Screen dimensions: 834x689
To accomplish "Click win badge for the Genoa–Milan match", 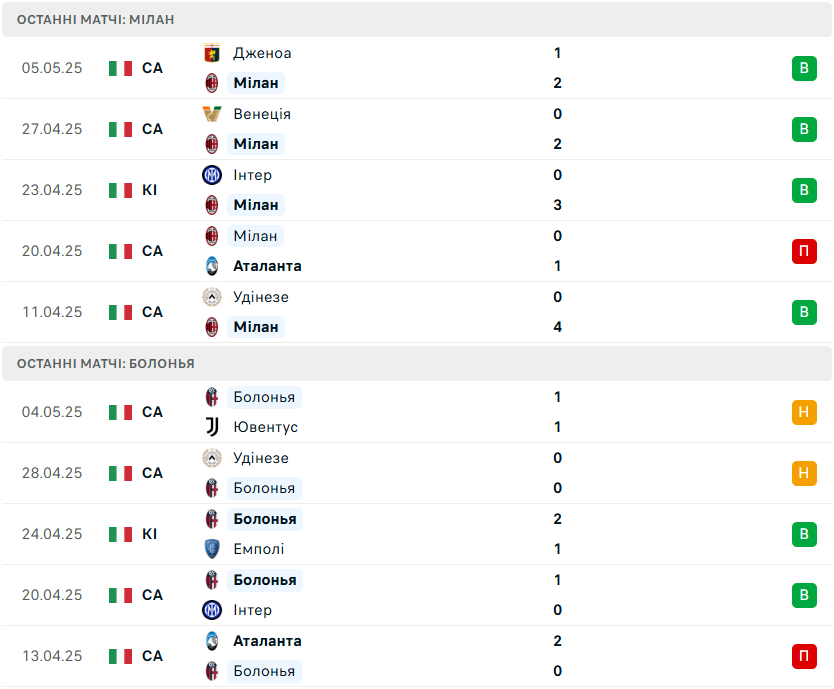I will (x=804, y=68).
